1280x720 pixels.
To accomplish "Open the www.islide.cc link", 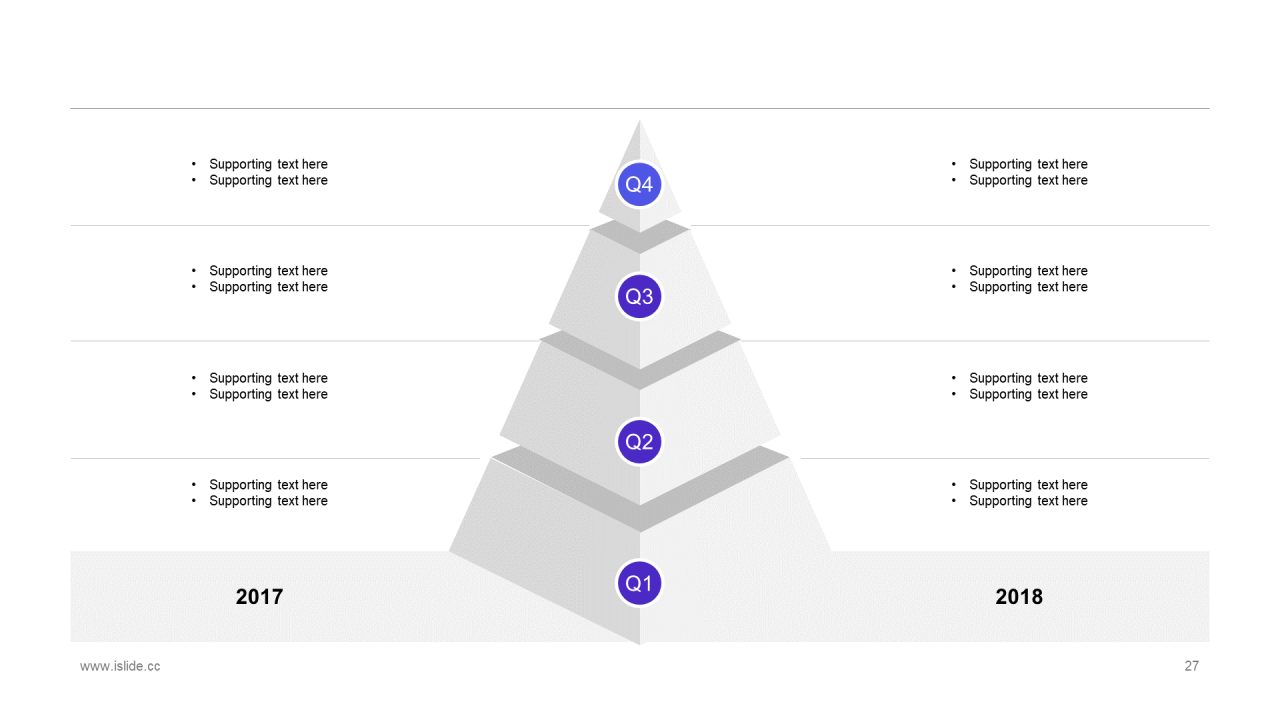I will coord(120,666).
